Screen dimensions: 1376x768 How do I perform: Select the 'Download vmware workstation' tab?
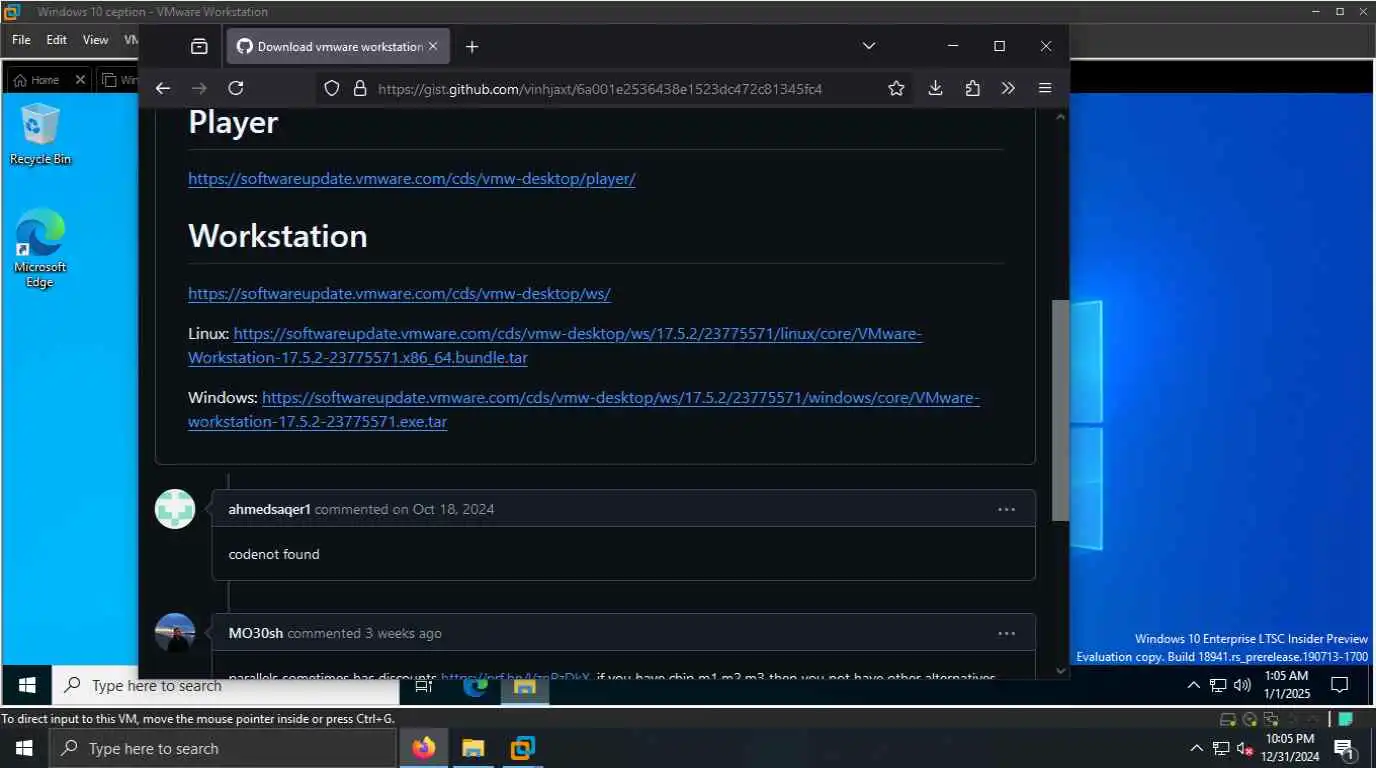pyautogui.click(x=339, y=46)
